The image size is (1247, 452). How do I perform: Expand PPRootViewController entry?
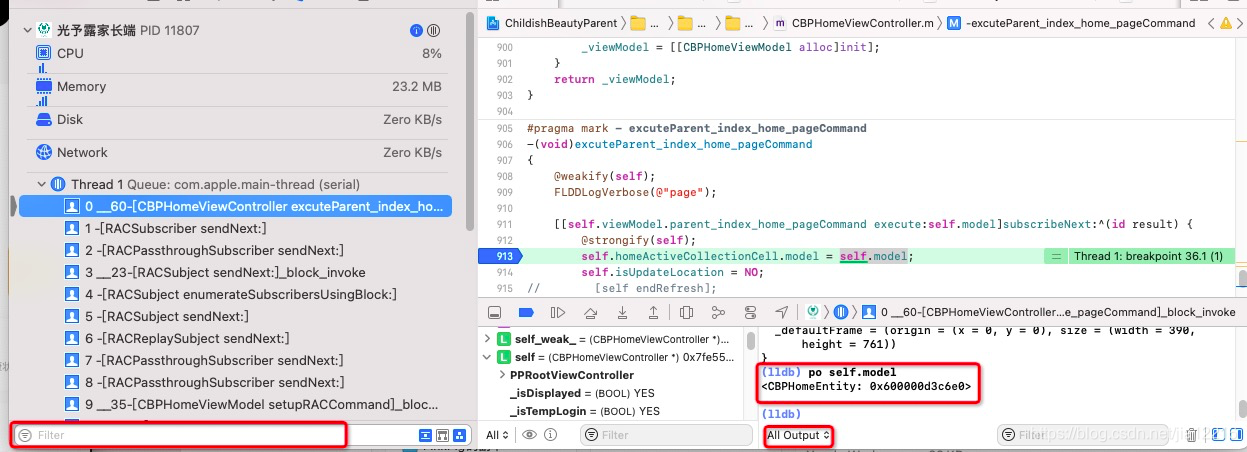[x=502, y=375]
